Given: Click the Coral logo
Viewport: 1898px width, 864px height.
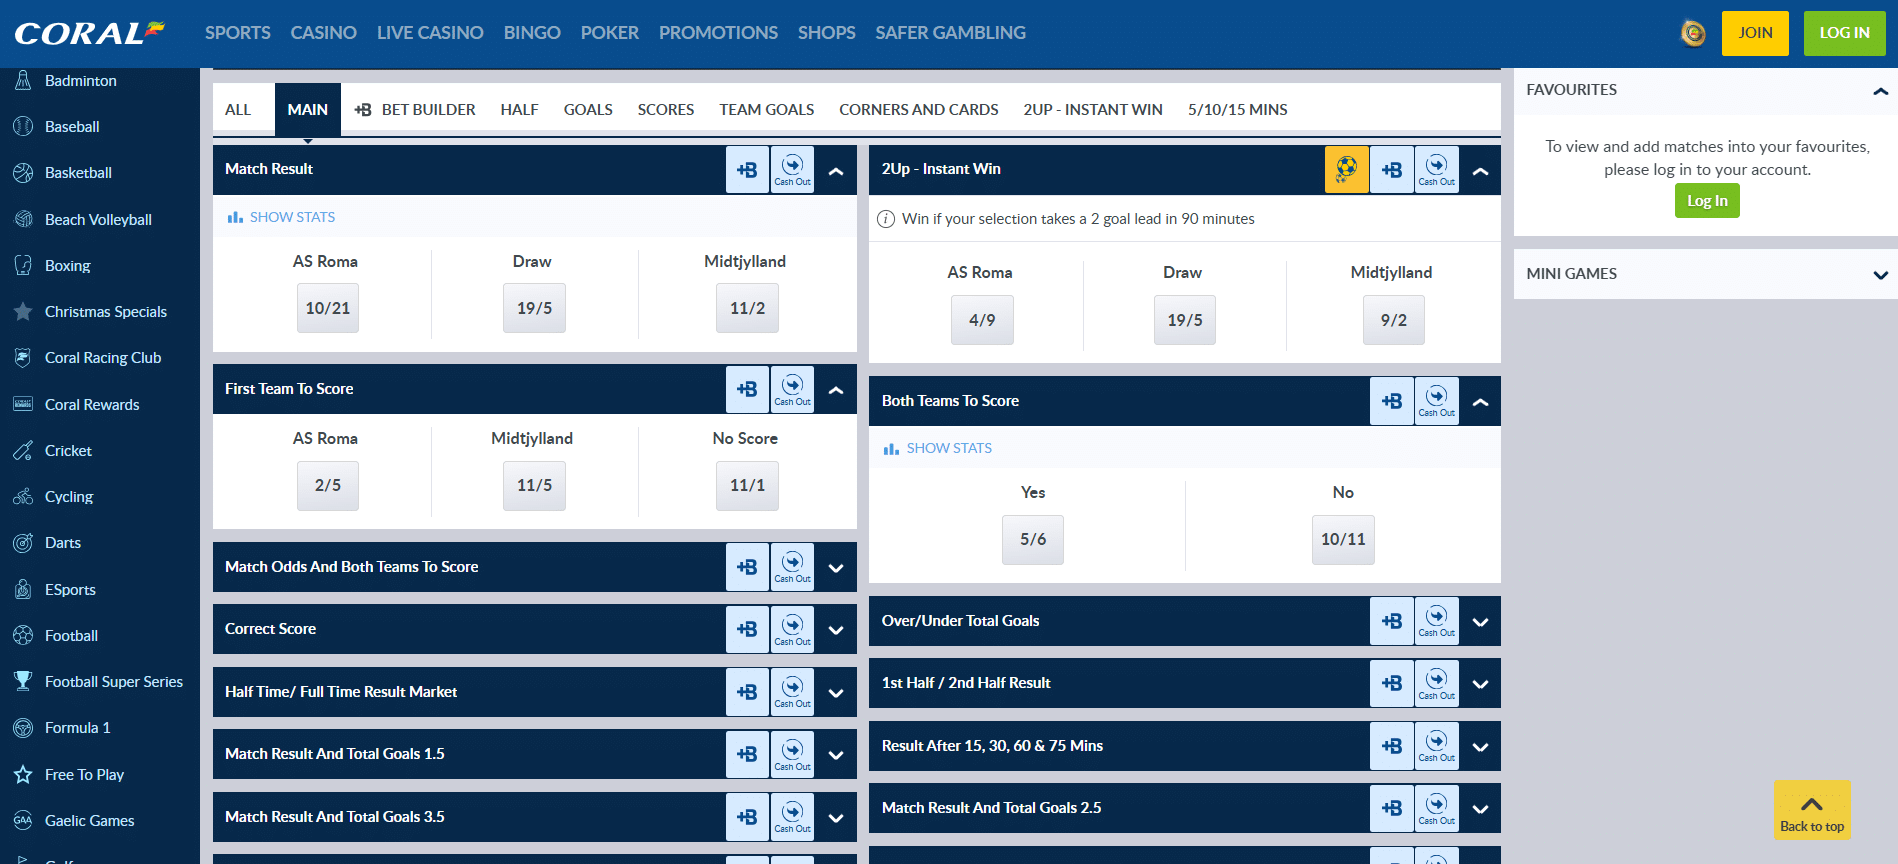Looking at the screenshot, I should point(89,33).
